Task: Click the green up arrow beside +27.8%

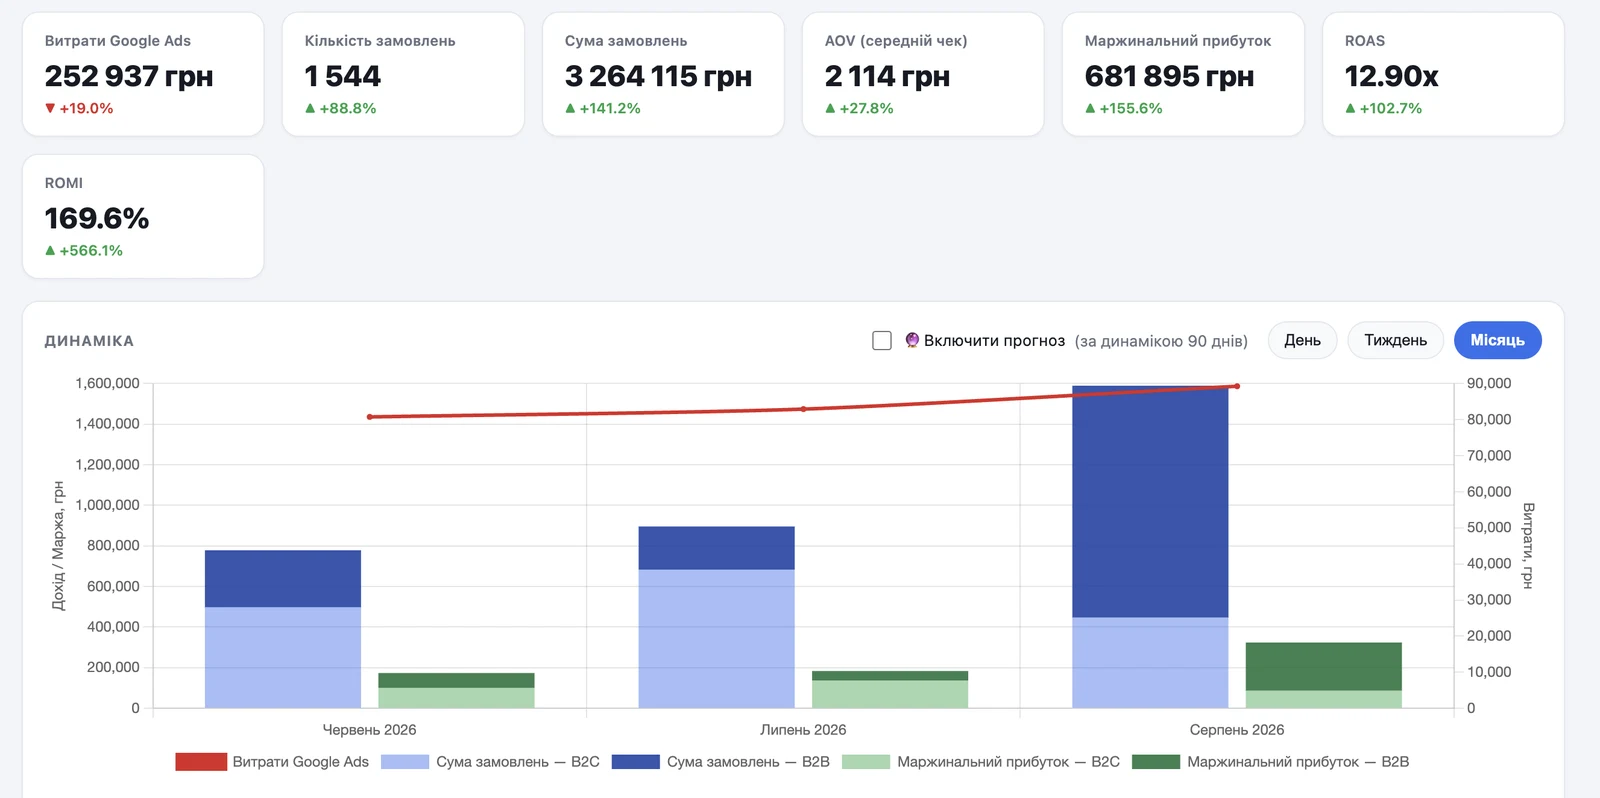Action: tap(830, 108)
